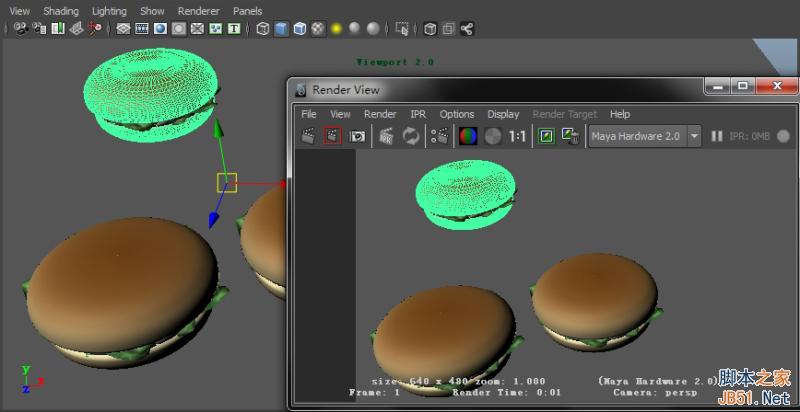This screenshot has height=412, width=800.
Task: Open the Render View File menu
Action: [309, 114]
